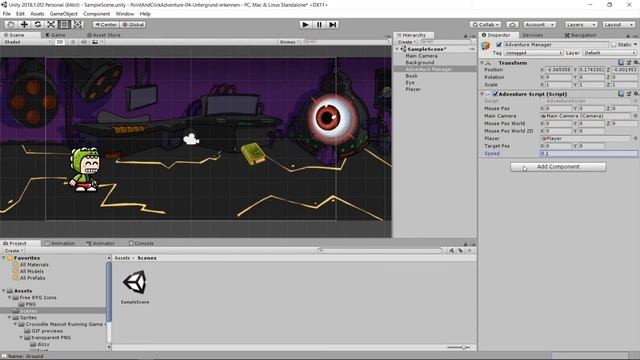
Task: Open the GameObject menu
Action: point(63,13)
